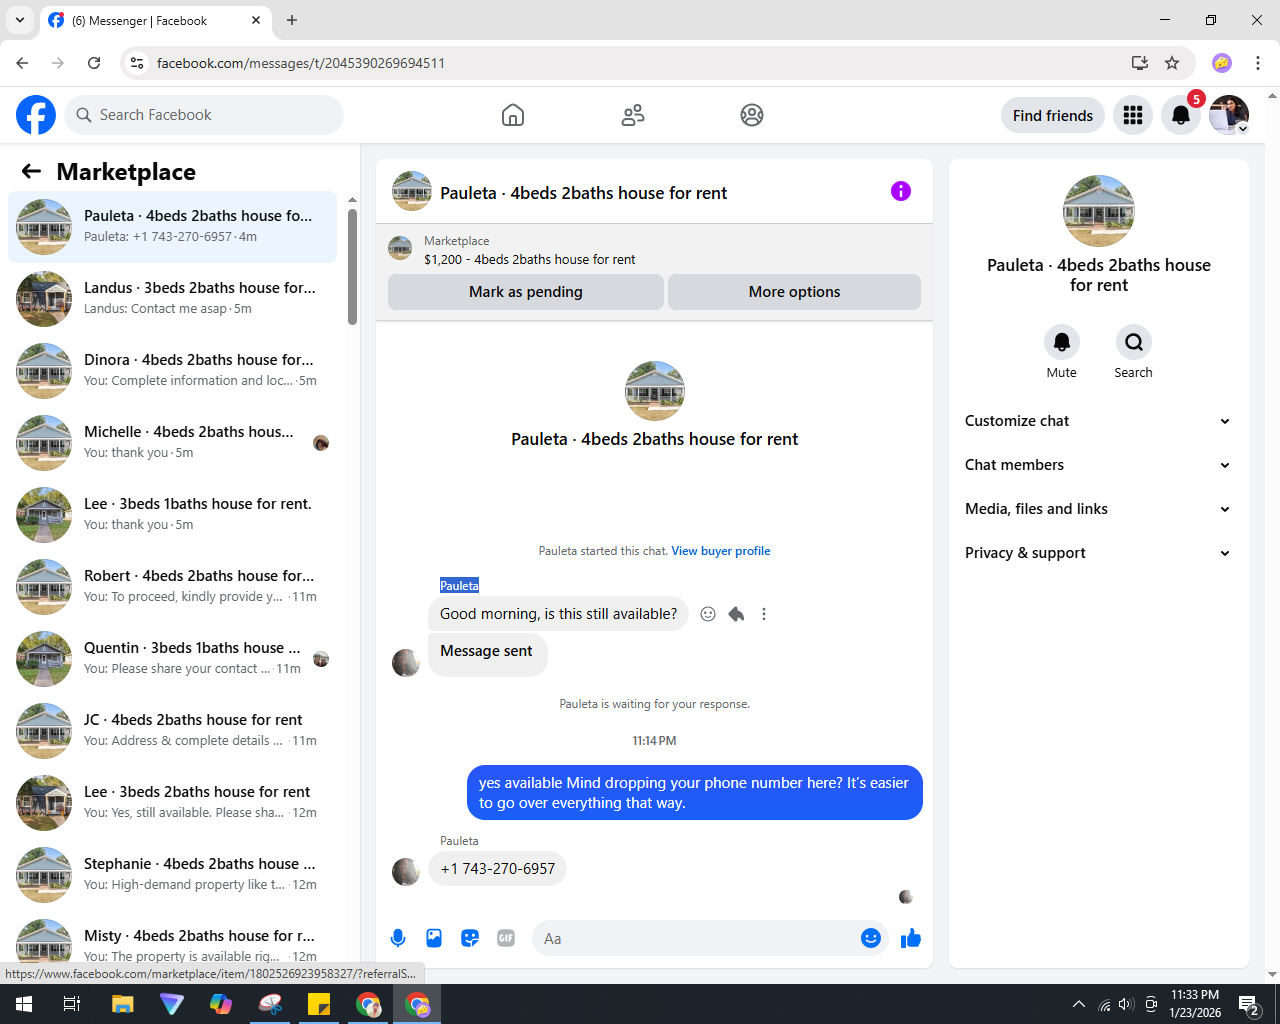React to 'Good morning' message with emoji icon
Image resolution: width=1280 pixels, height=1024 pixels.
pyautogui.click(x=708, y=614)
